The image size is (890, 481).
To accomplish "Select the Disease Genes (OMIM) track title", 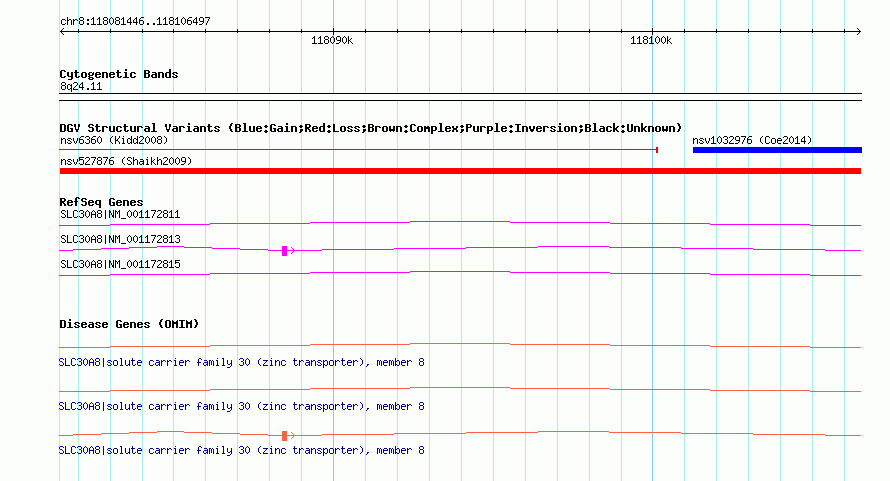I will 129,324.
